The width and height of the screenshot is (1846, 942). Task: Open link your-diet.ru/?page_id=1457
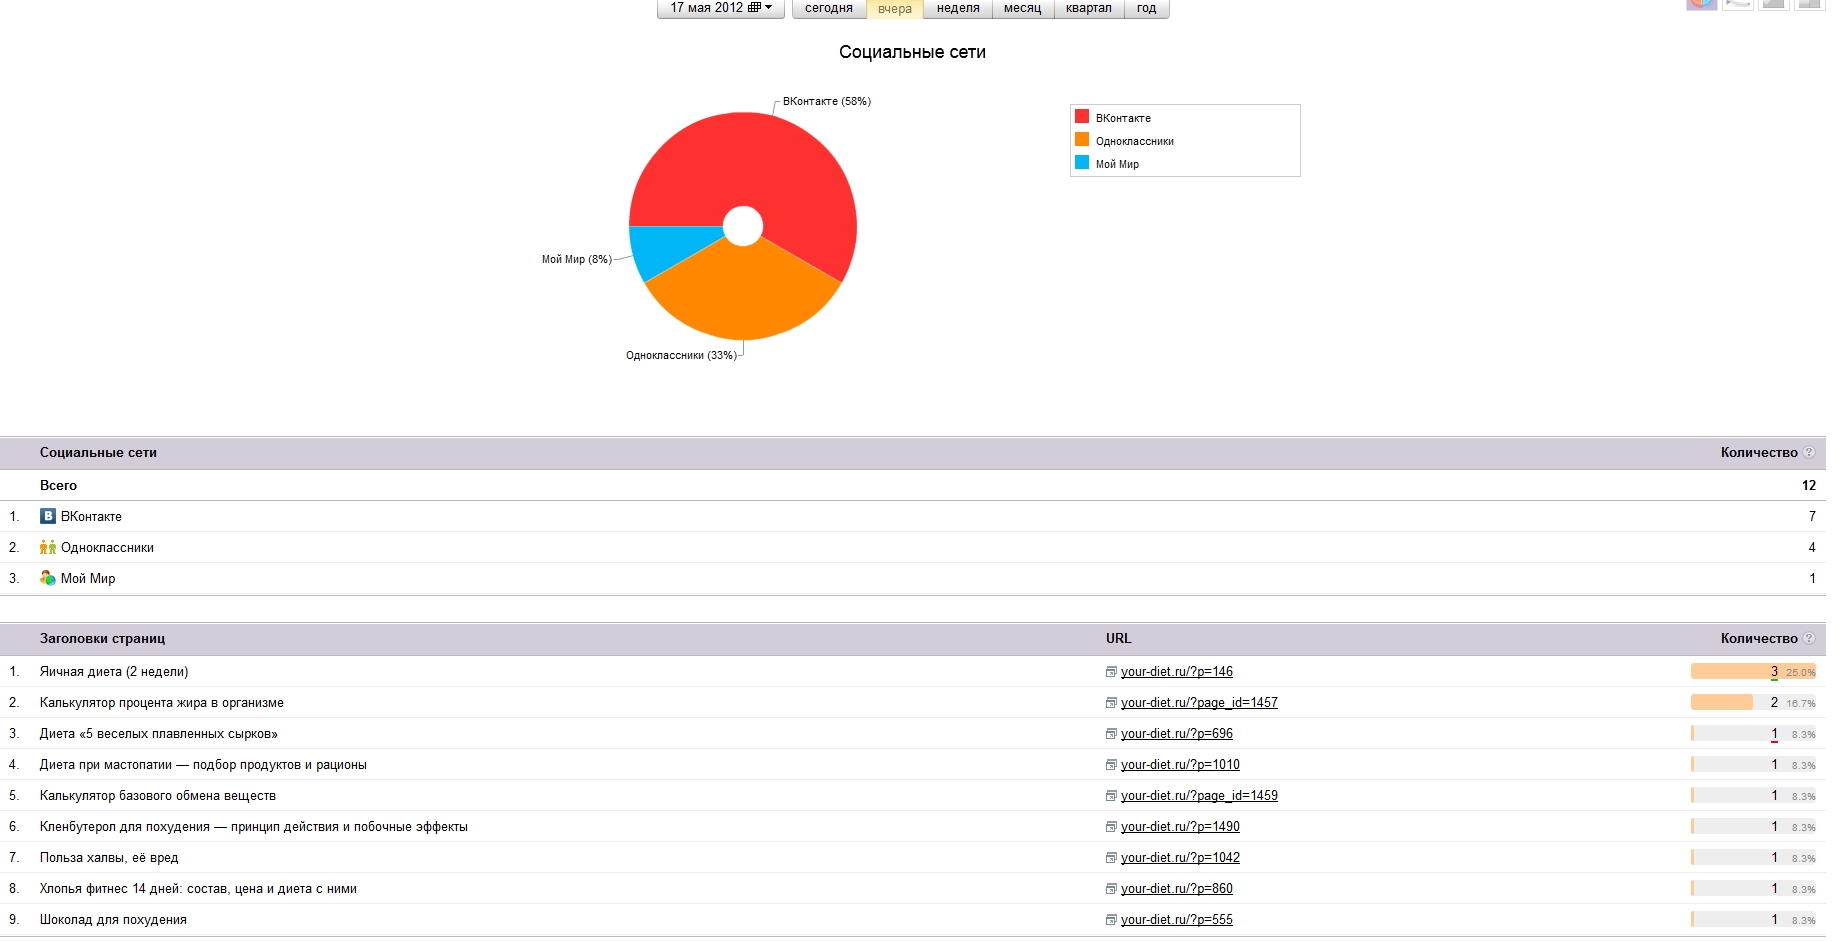(1199, 703)
